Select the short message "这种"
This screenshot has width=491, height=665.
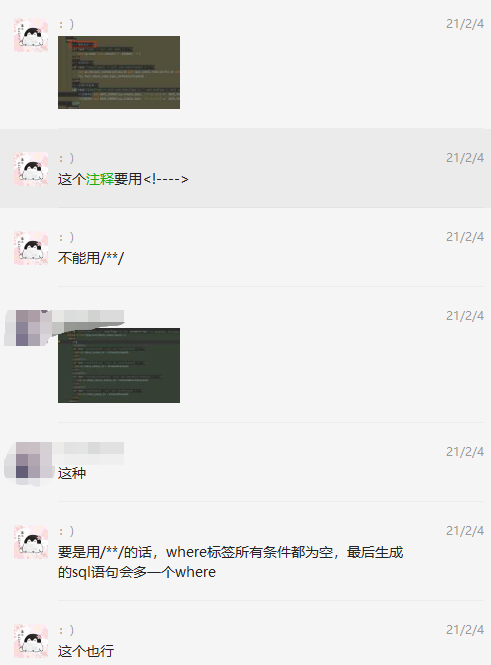72,473
